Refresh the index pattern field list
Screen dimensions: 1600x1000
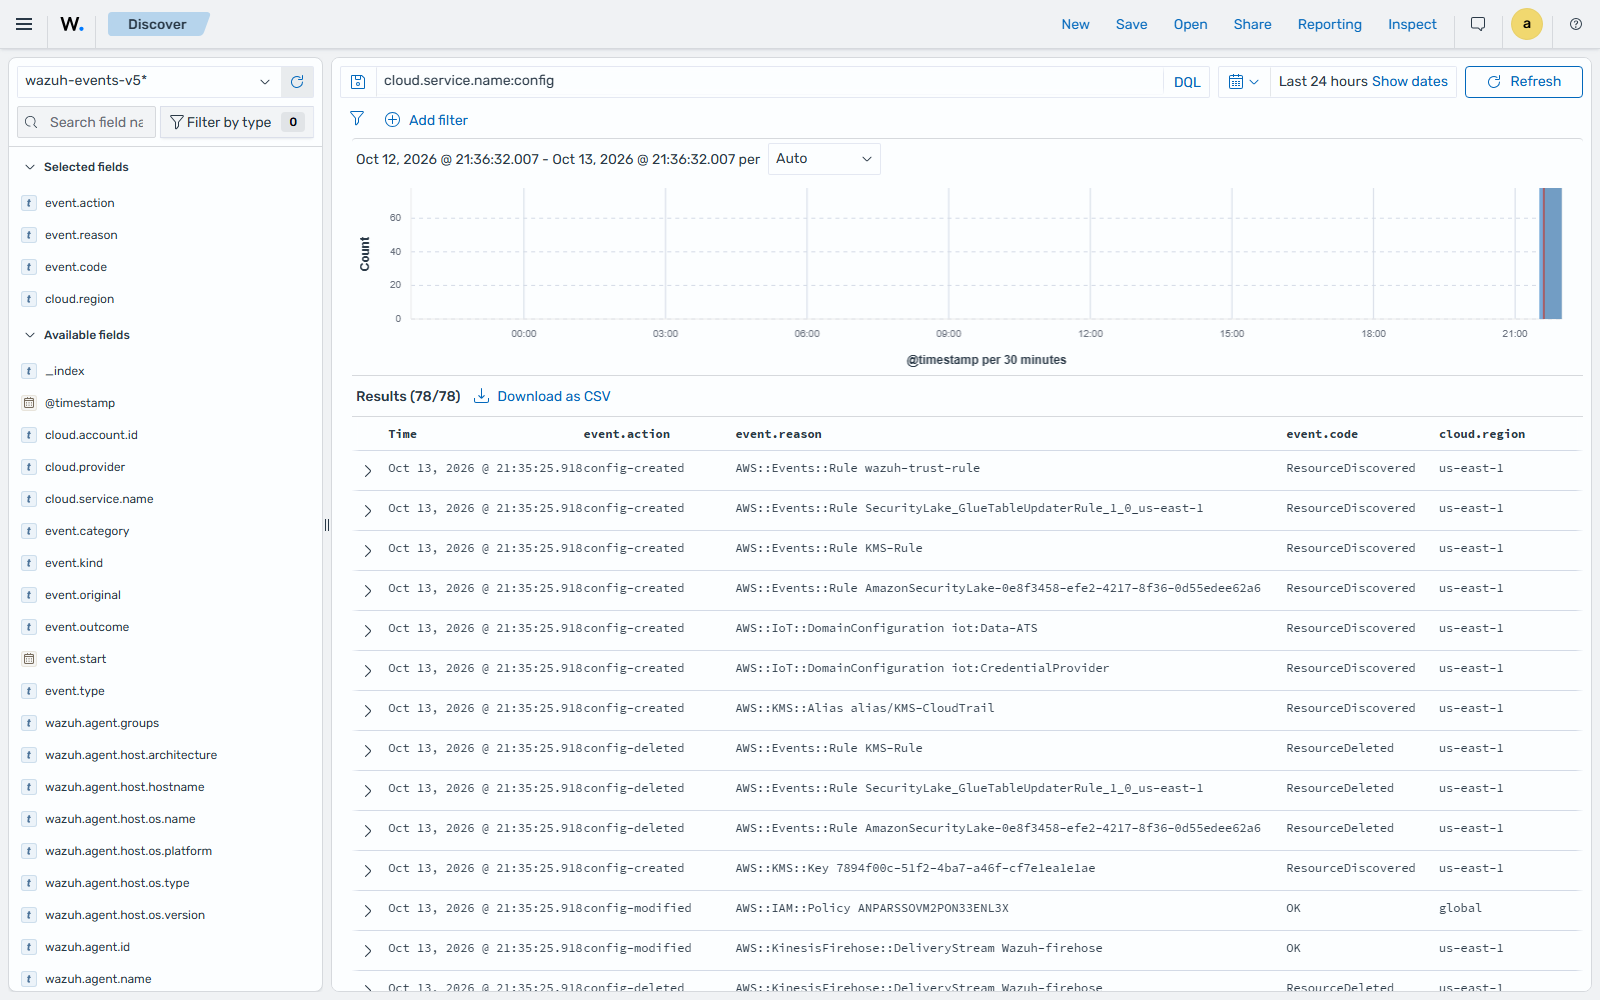(297, 82)
